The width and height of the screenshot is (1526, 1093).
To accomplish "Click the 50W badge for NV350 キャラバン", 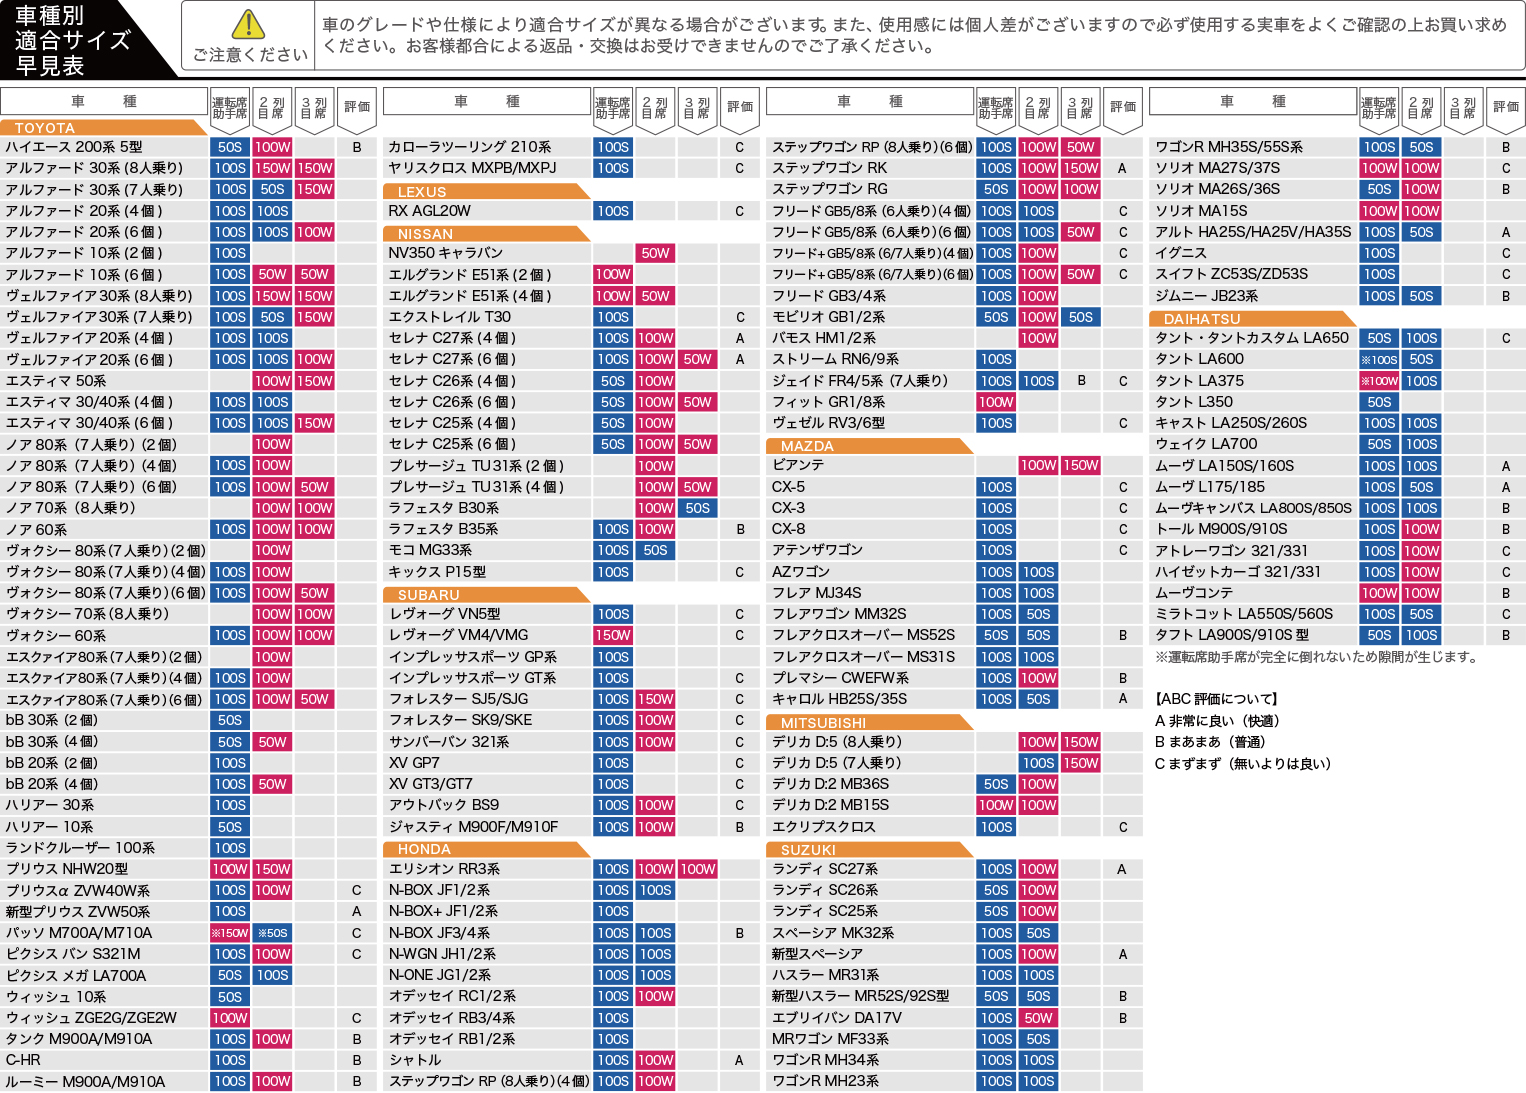I will click(x=655, y=253).
